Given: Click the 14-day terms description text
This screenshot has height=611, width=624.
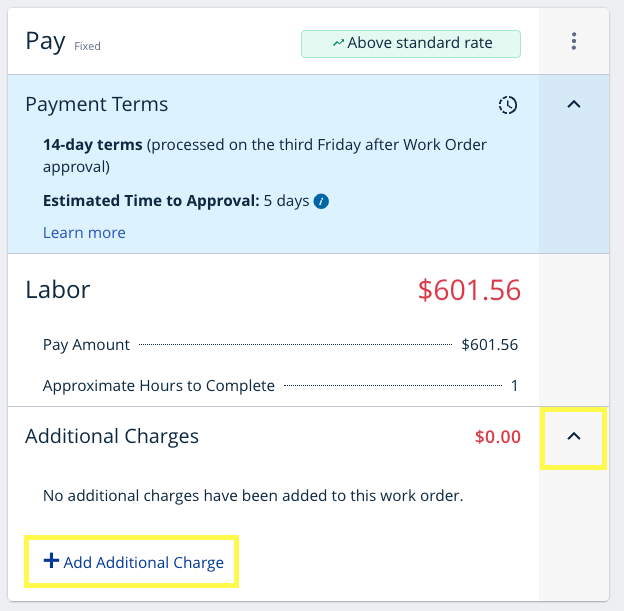Looking at the screenshot, I should click(265, 155).
